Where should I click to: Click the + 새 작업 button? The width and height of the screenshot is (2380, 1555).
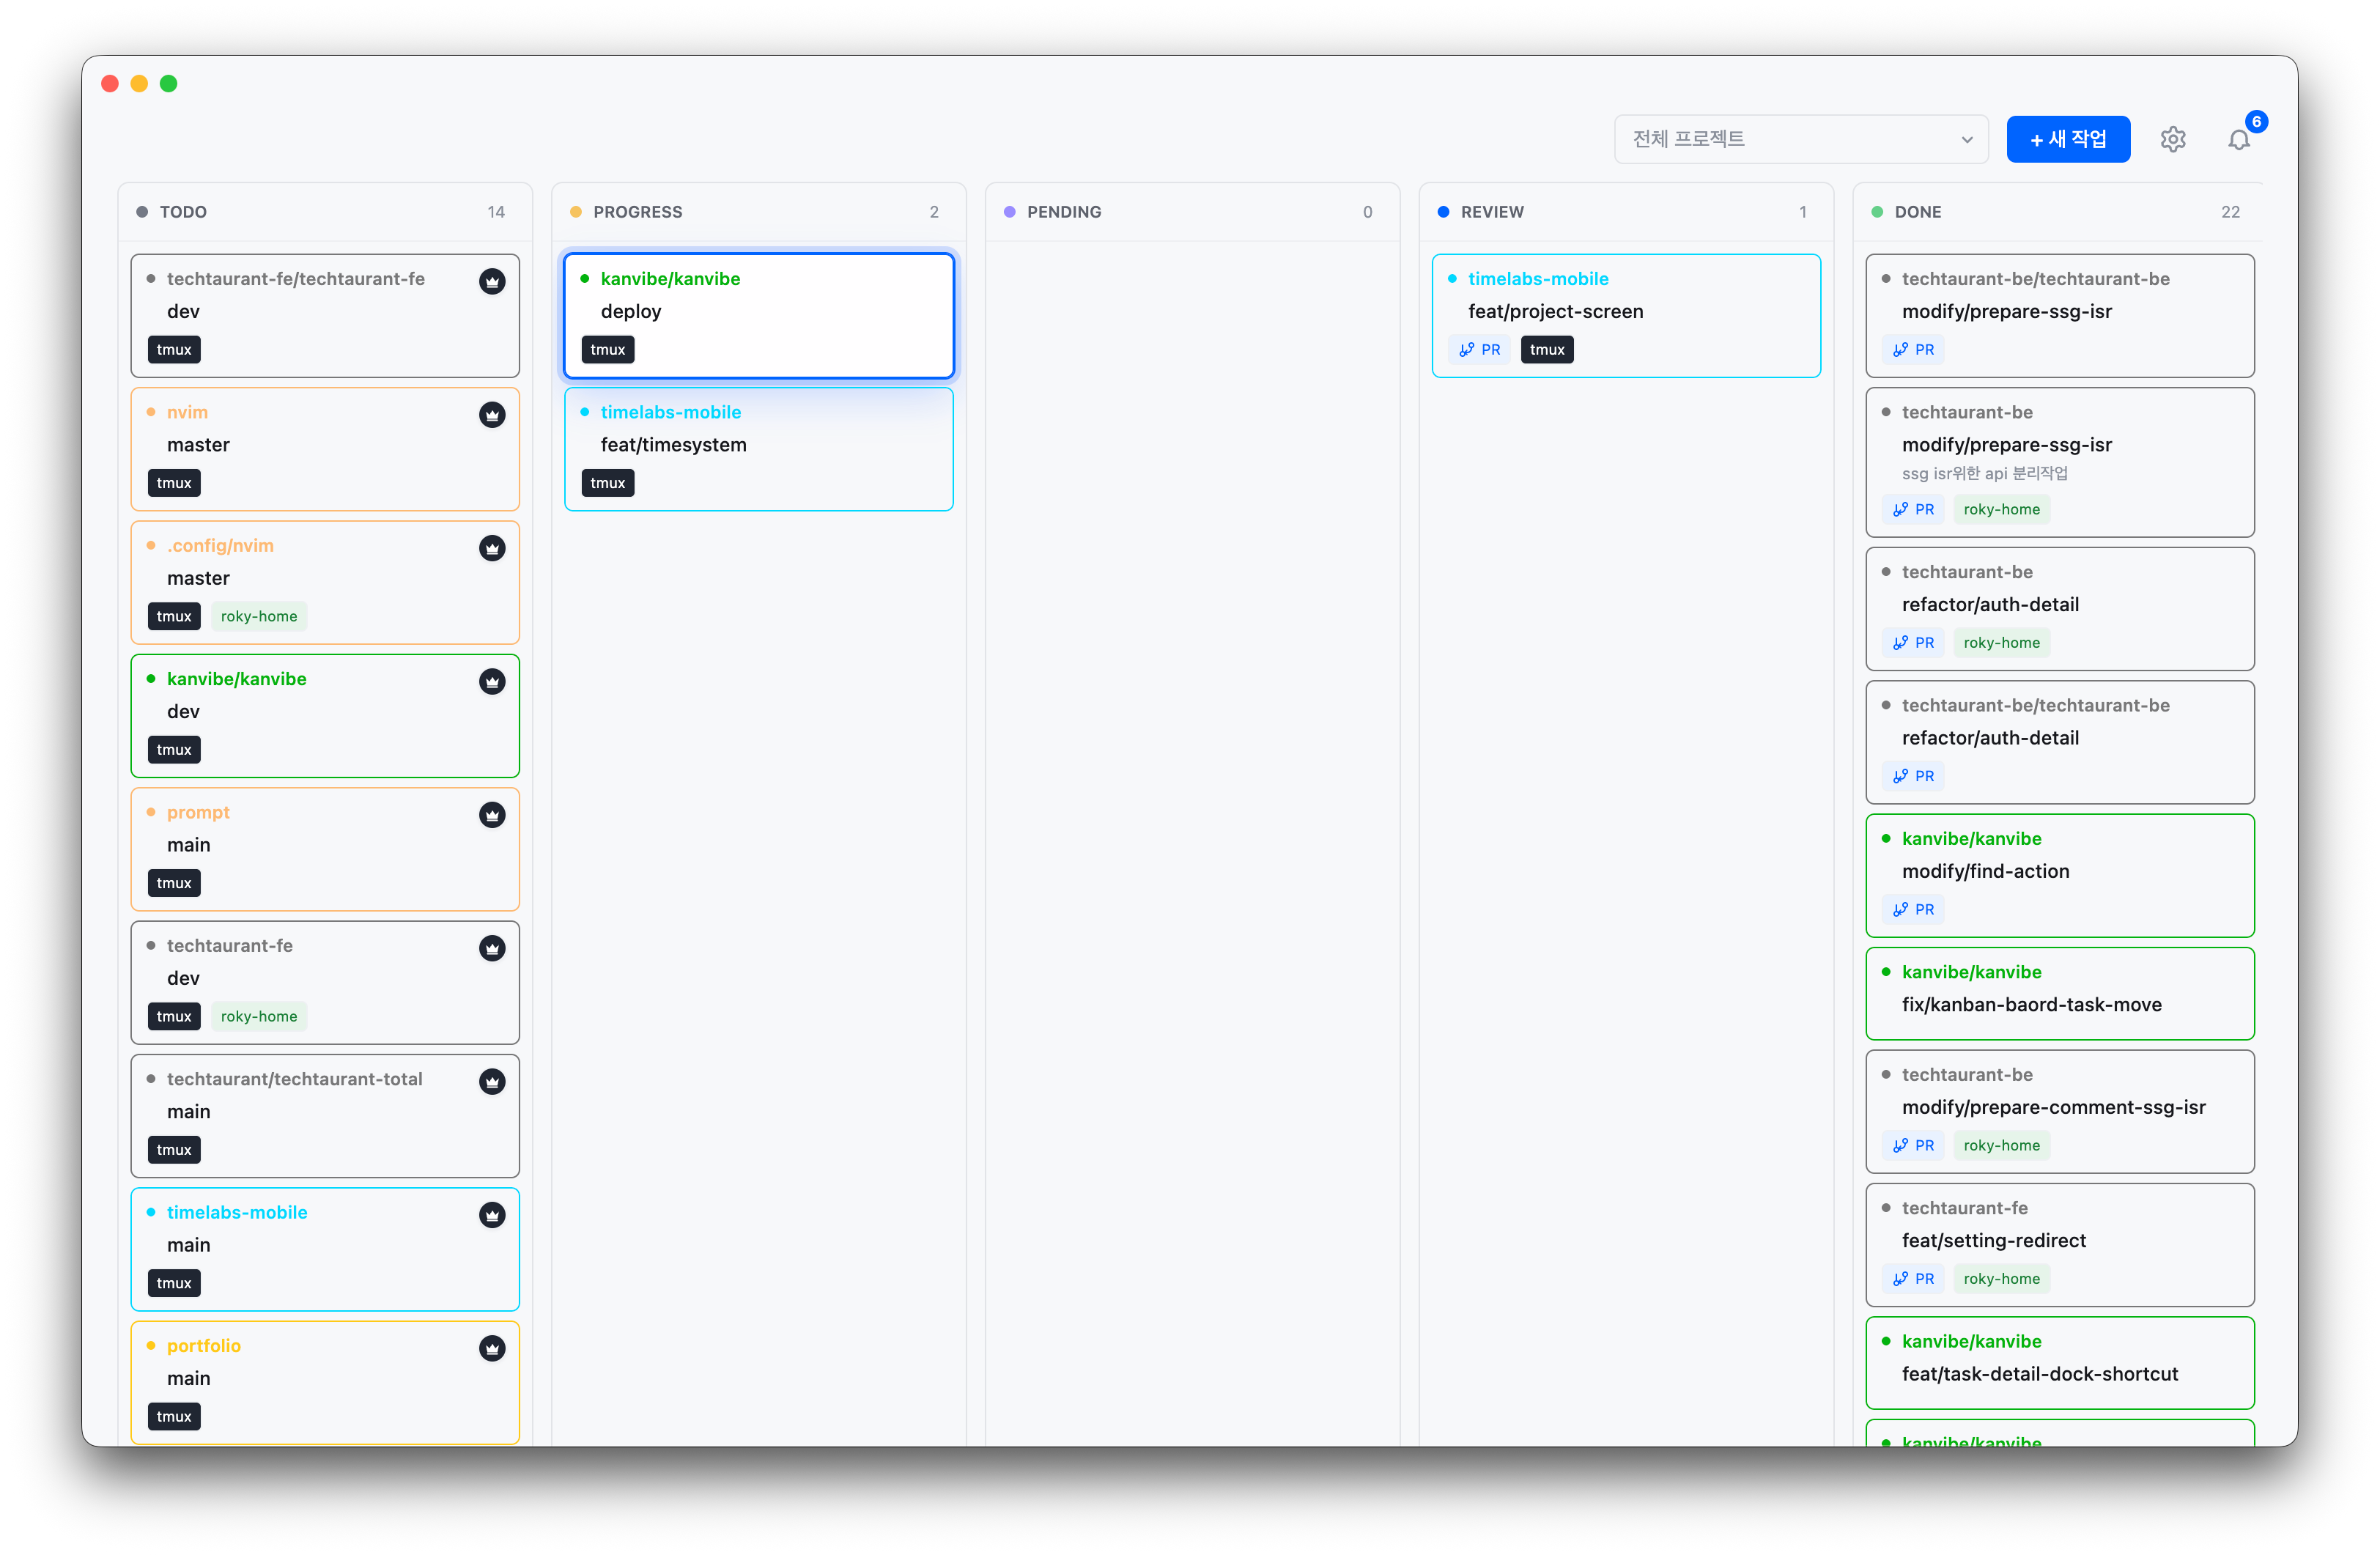(x=2068, y=139)
